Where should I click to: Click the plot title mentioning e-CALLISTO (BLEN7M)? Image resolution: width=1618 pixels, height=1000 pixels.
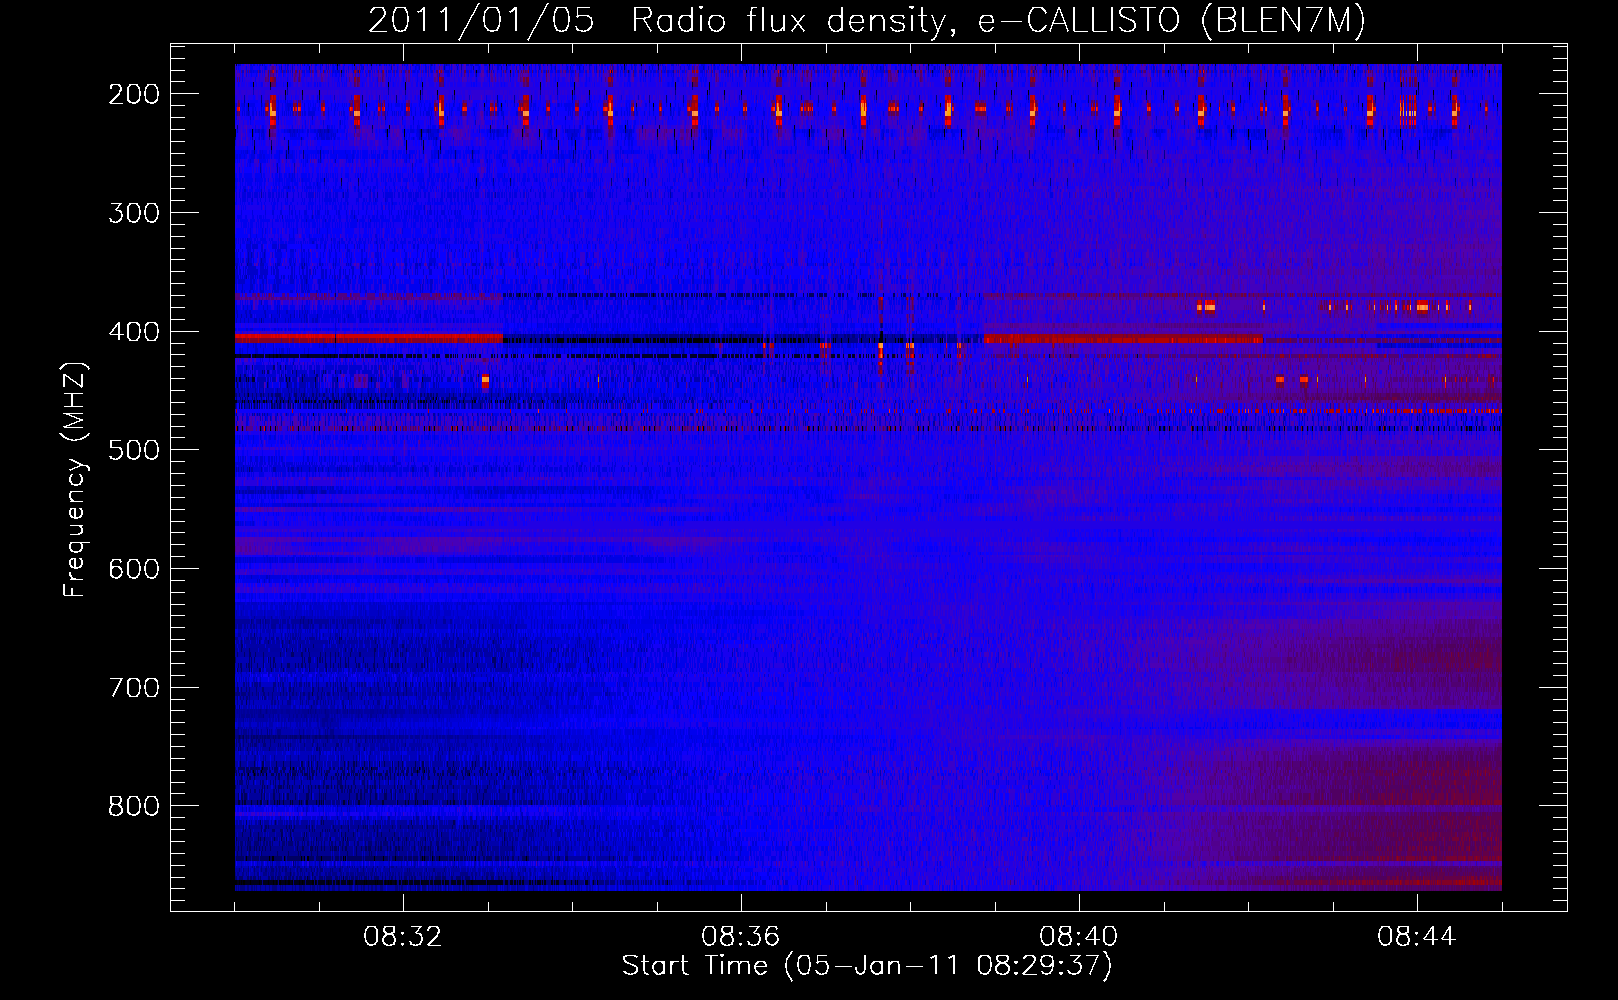[866, 21]
